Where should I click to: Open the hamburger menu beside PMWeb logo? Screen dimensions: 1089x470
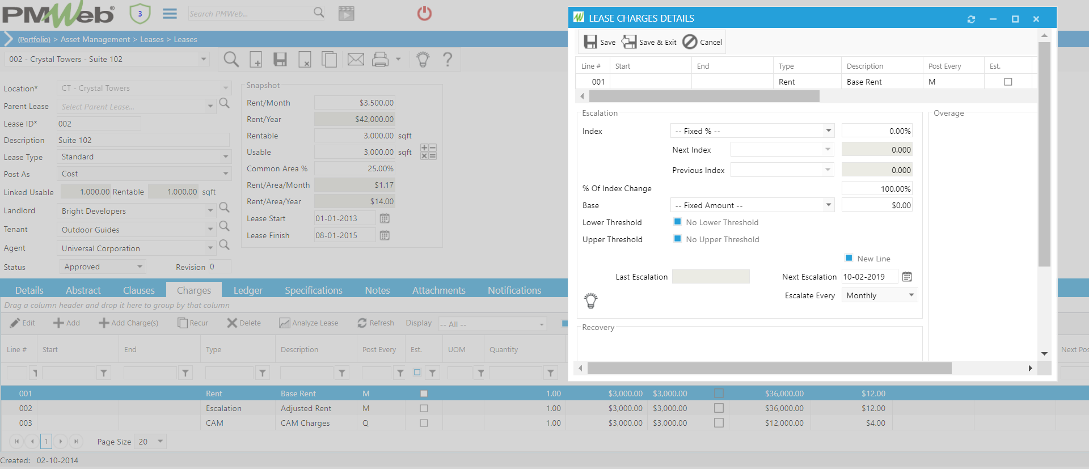(x=169, y=13)
